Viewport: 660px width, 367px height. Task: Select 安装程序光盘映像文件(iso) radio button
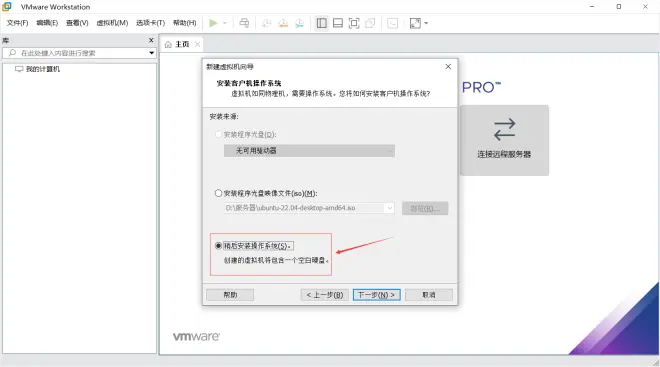pyautogui.click(x=218, y=193)
